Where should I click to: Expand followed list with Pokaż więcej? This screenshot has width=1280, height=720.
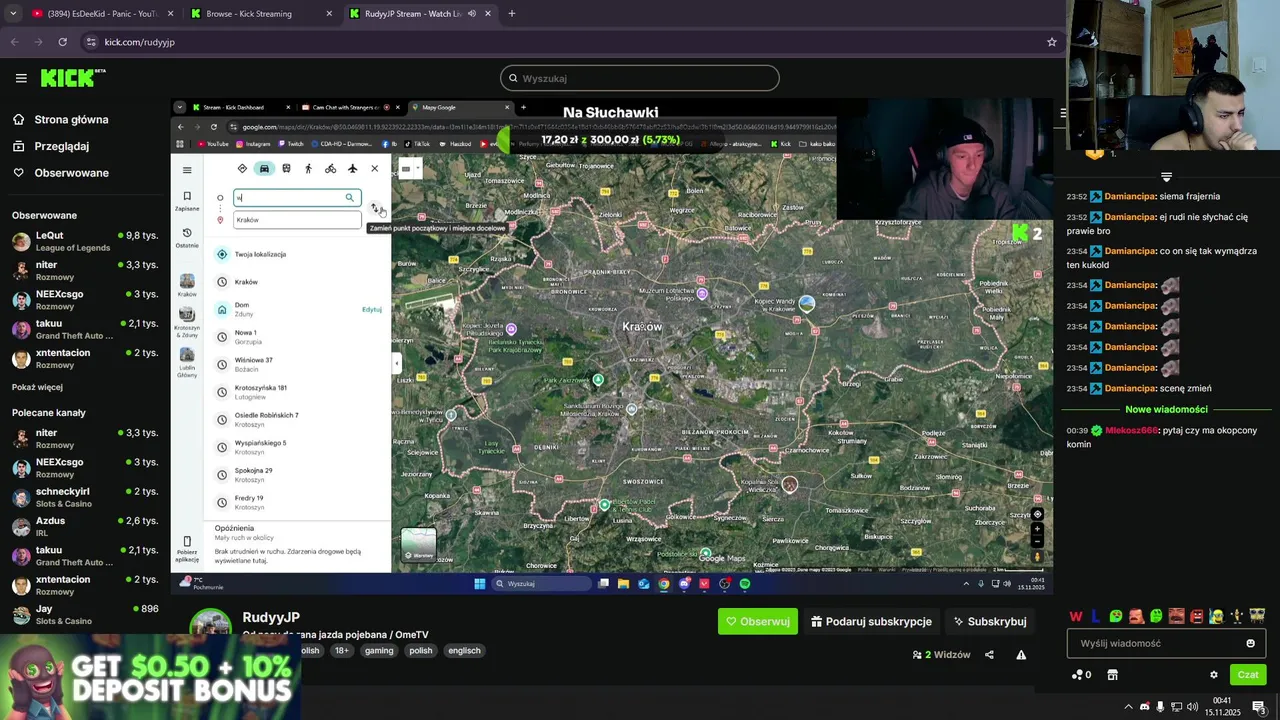click(37, 387)
